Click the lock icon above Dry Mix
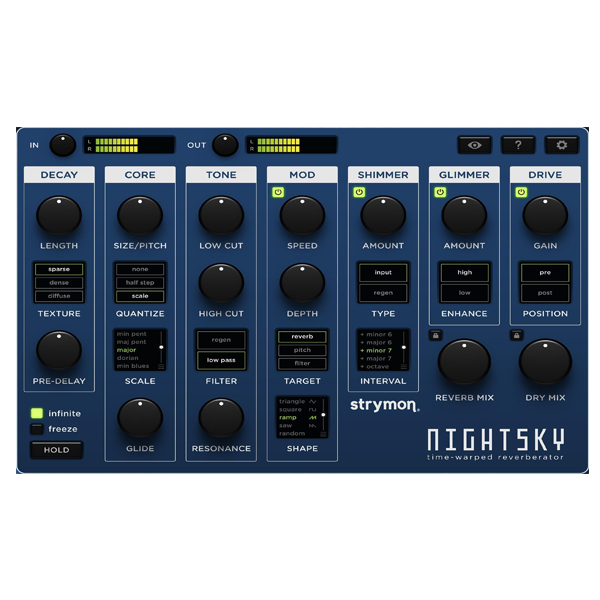This screenshot has width=600, height=600. click(x=516, y=335)
